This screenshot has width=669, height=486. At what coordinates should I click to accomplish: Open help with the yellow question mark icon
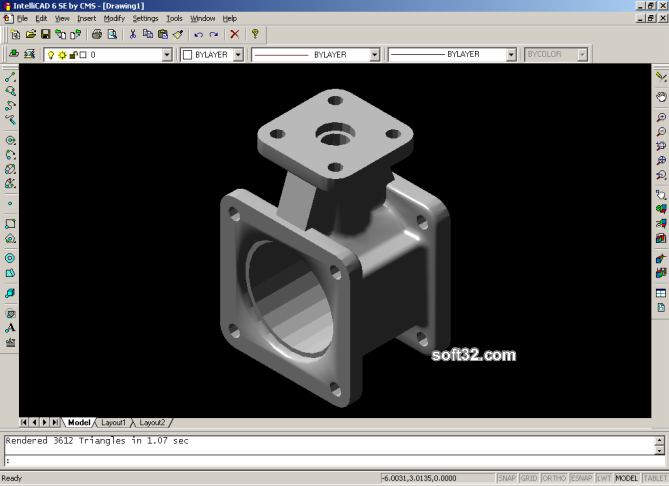click(x=255, y=34)
